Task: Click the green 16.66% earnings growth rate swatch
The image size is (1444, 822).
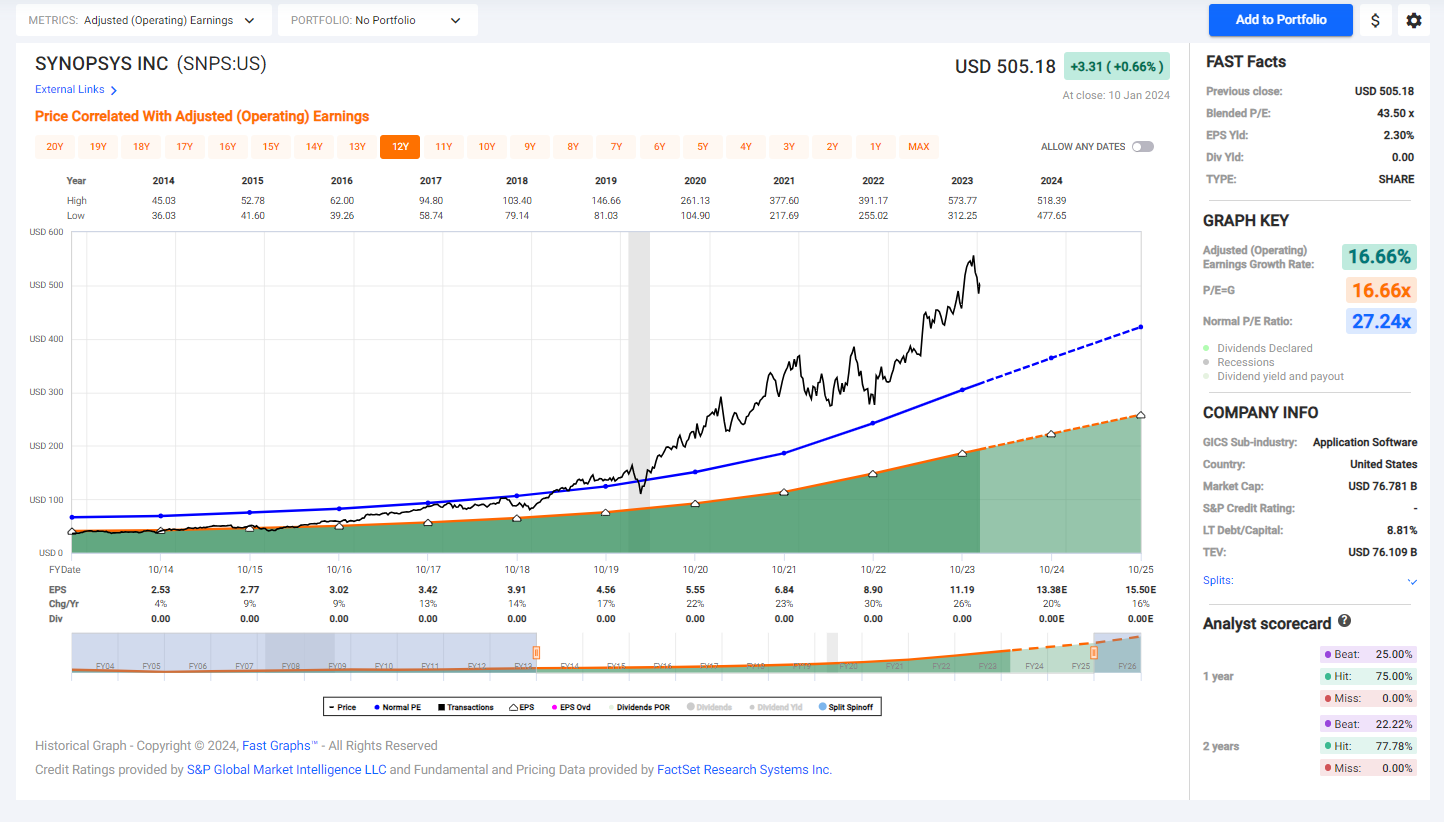Action: point(1380,257)
